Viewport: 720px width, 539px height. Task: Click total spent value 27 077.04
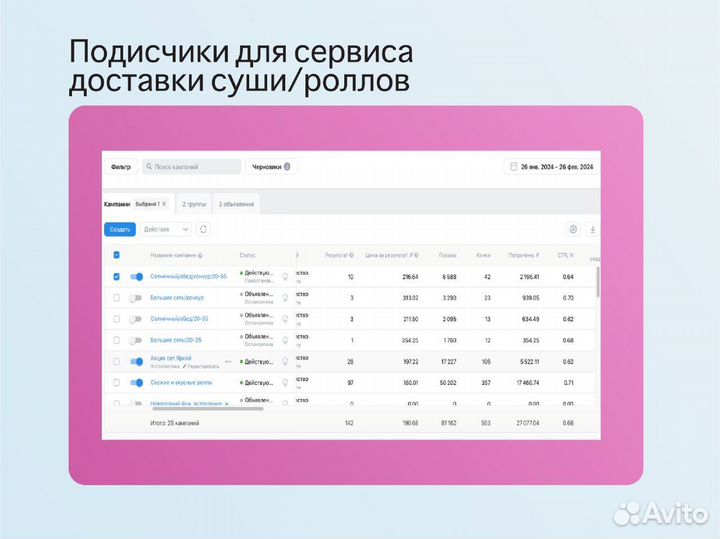pos(528,423)
